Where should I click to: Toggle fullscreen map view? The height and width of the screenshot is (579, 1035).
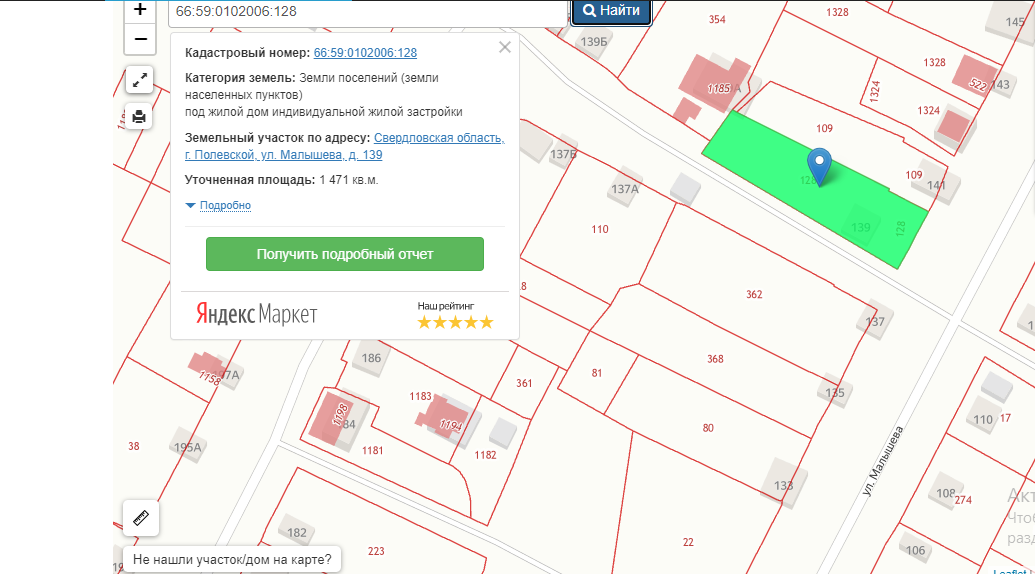tap(140, 79)
